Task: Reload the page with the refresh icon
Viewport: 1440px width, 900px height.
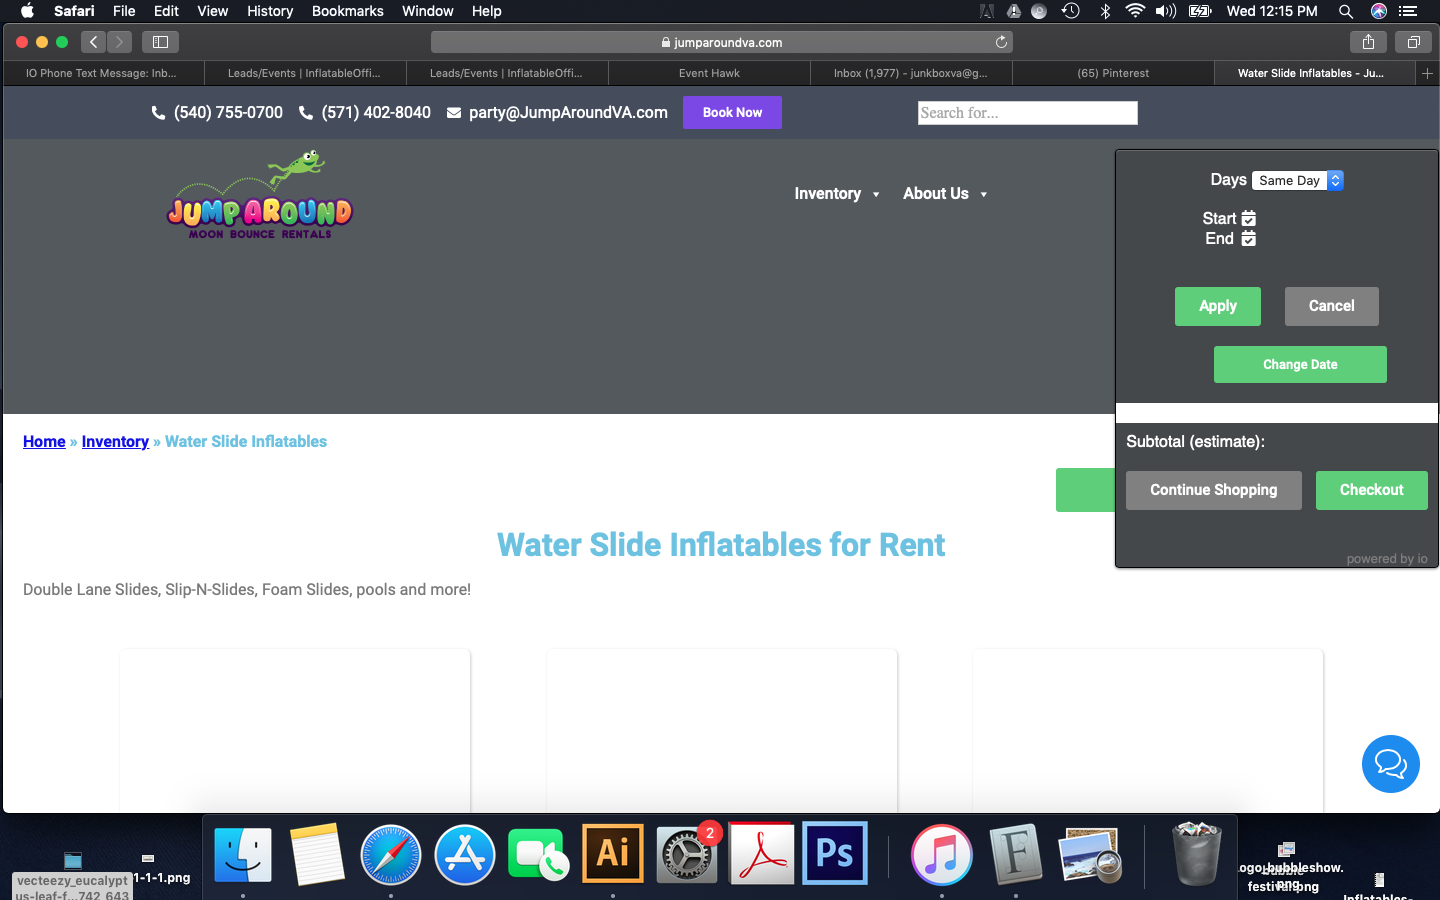Action: (x=1001, y=42)
